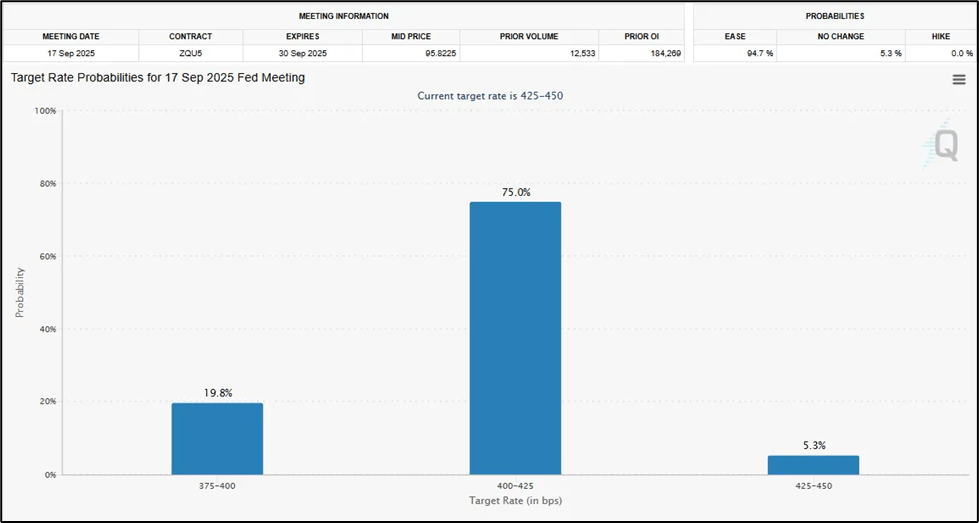Click the EASE probability header

pyautogui.click(x=735, y=37)
